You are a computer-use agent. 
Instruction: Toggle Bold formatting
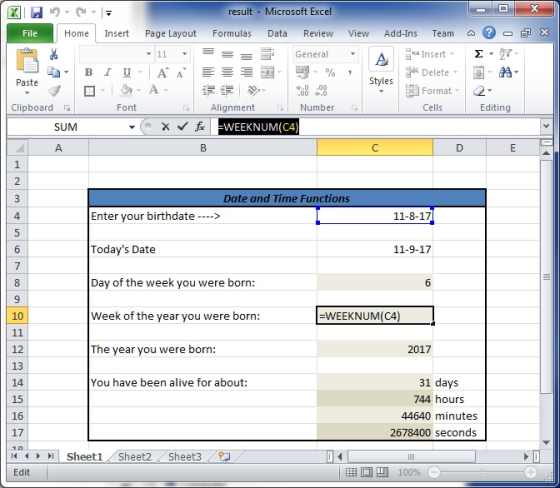[89, 73]
